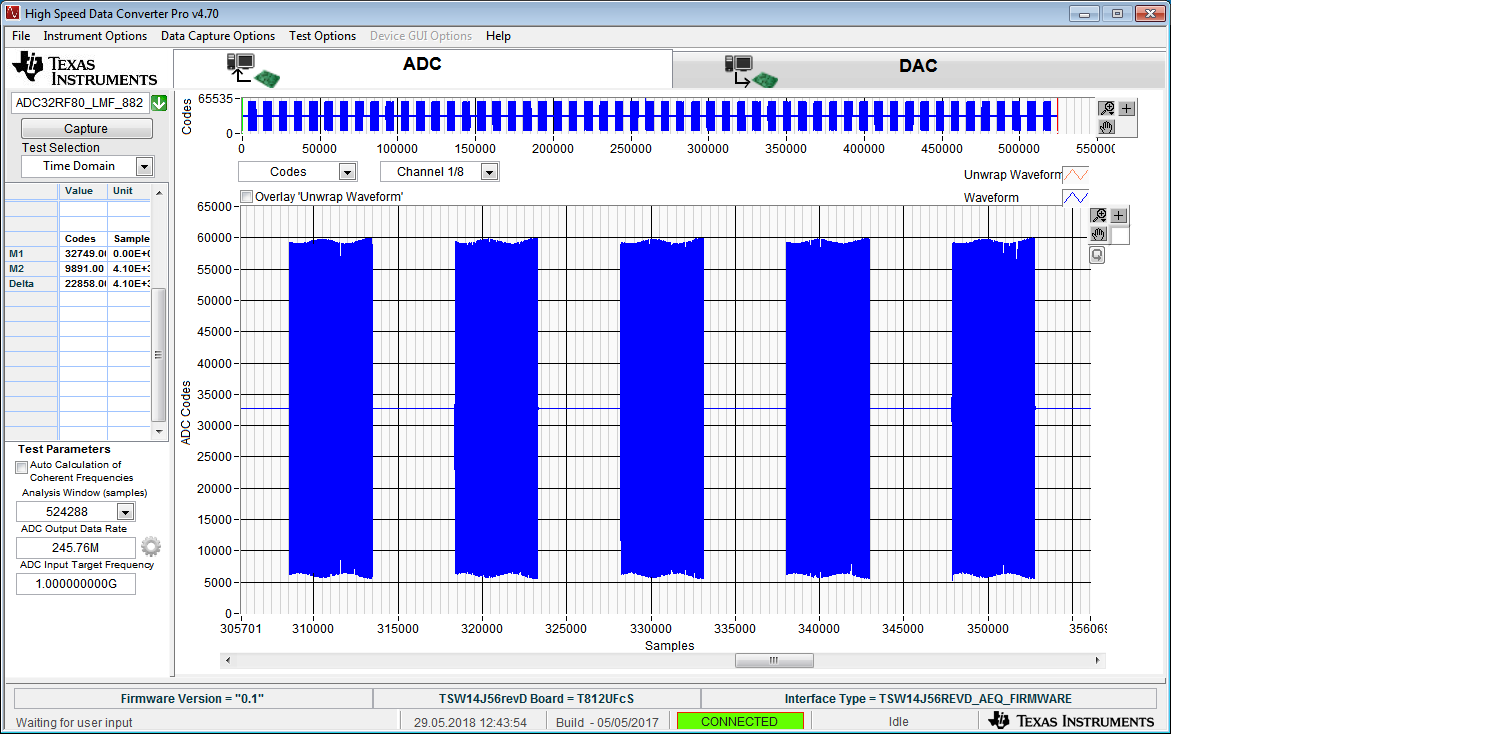1488x734 pixels.
Task: Click the horizontal scrollbar thumb under the graph
Action: (x=774, y=660)
